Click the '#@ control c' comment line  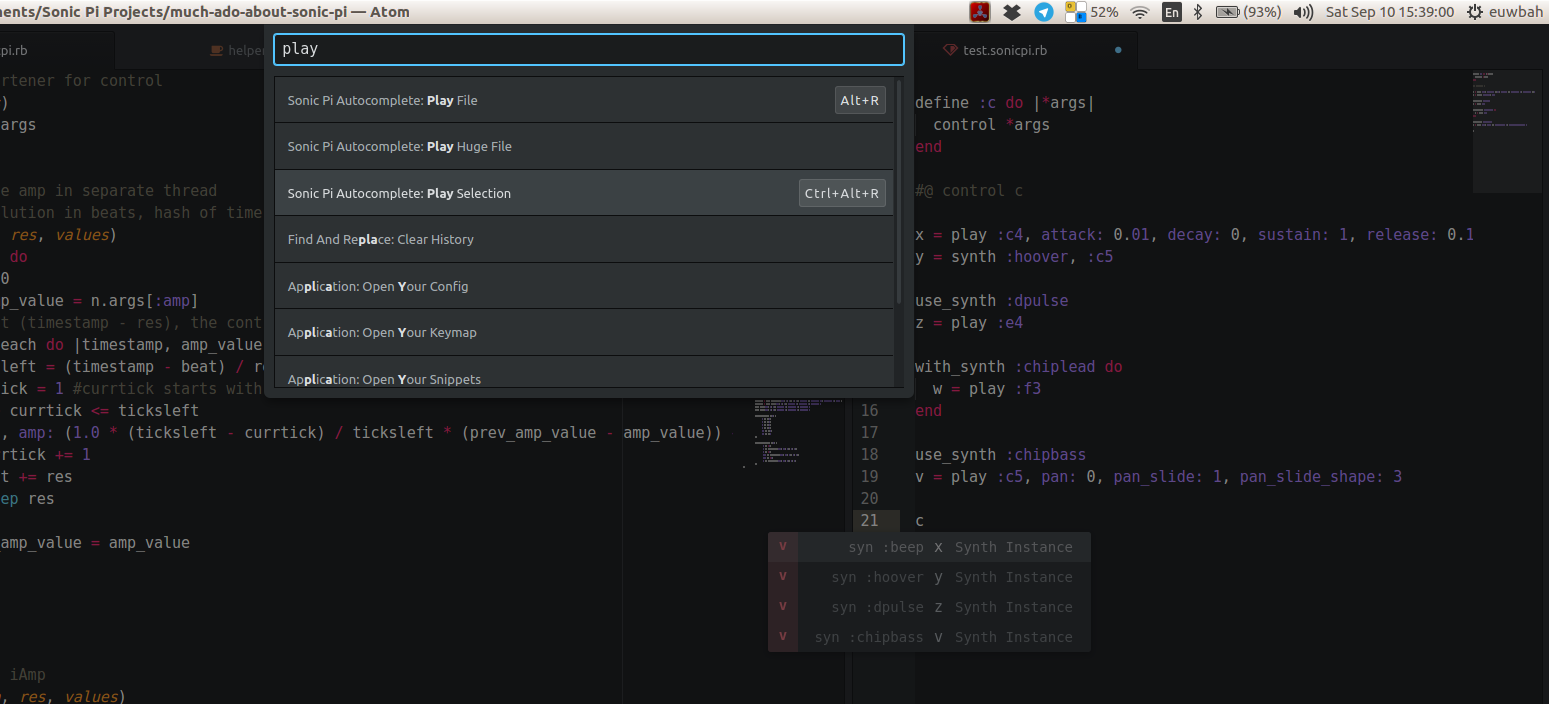pyautogui.click(x=969, y=190)
